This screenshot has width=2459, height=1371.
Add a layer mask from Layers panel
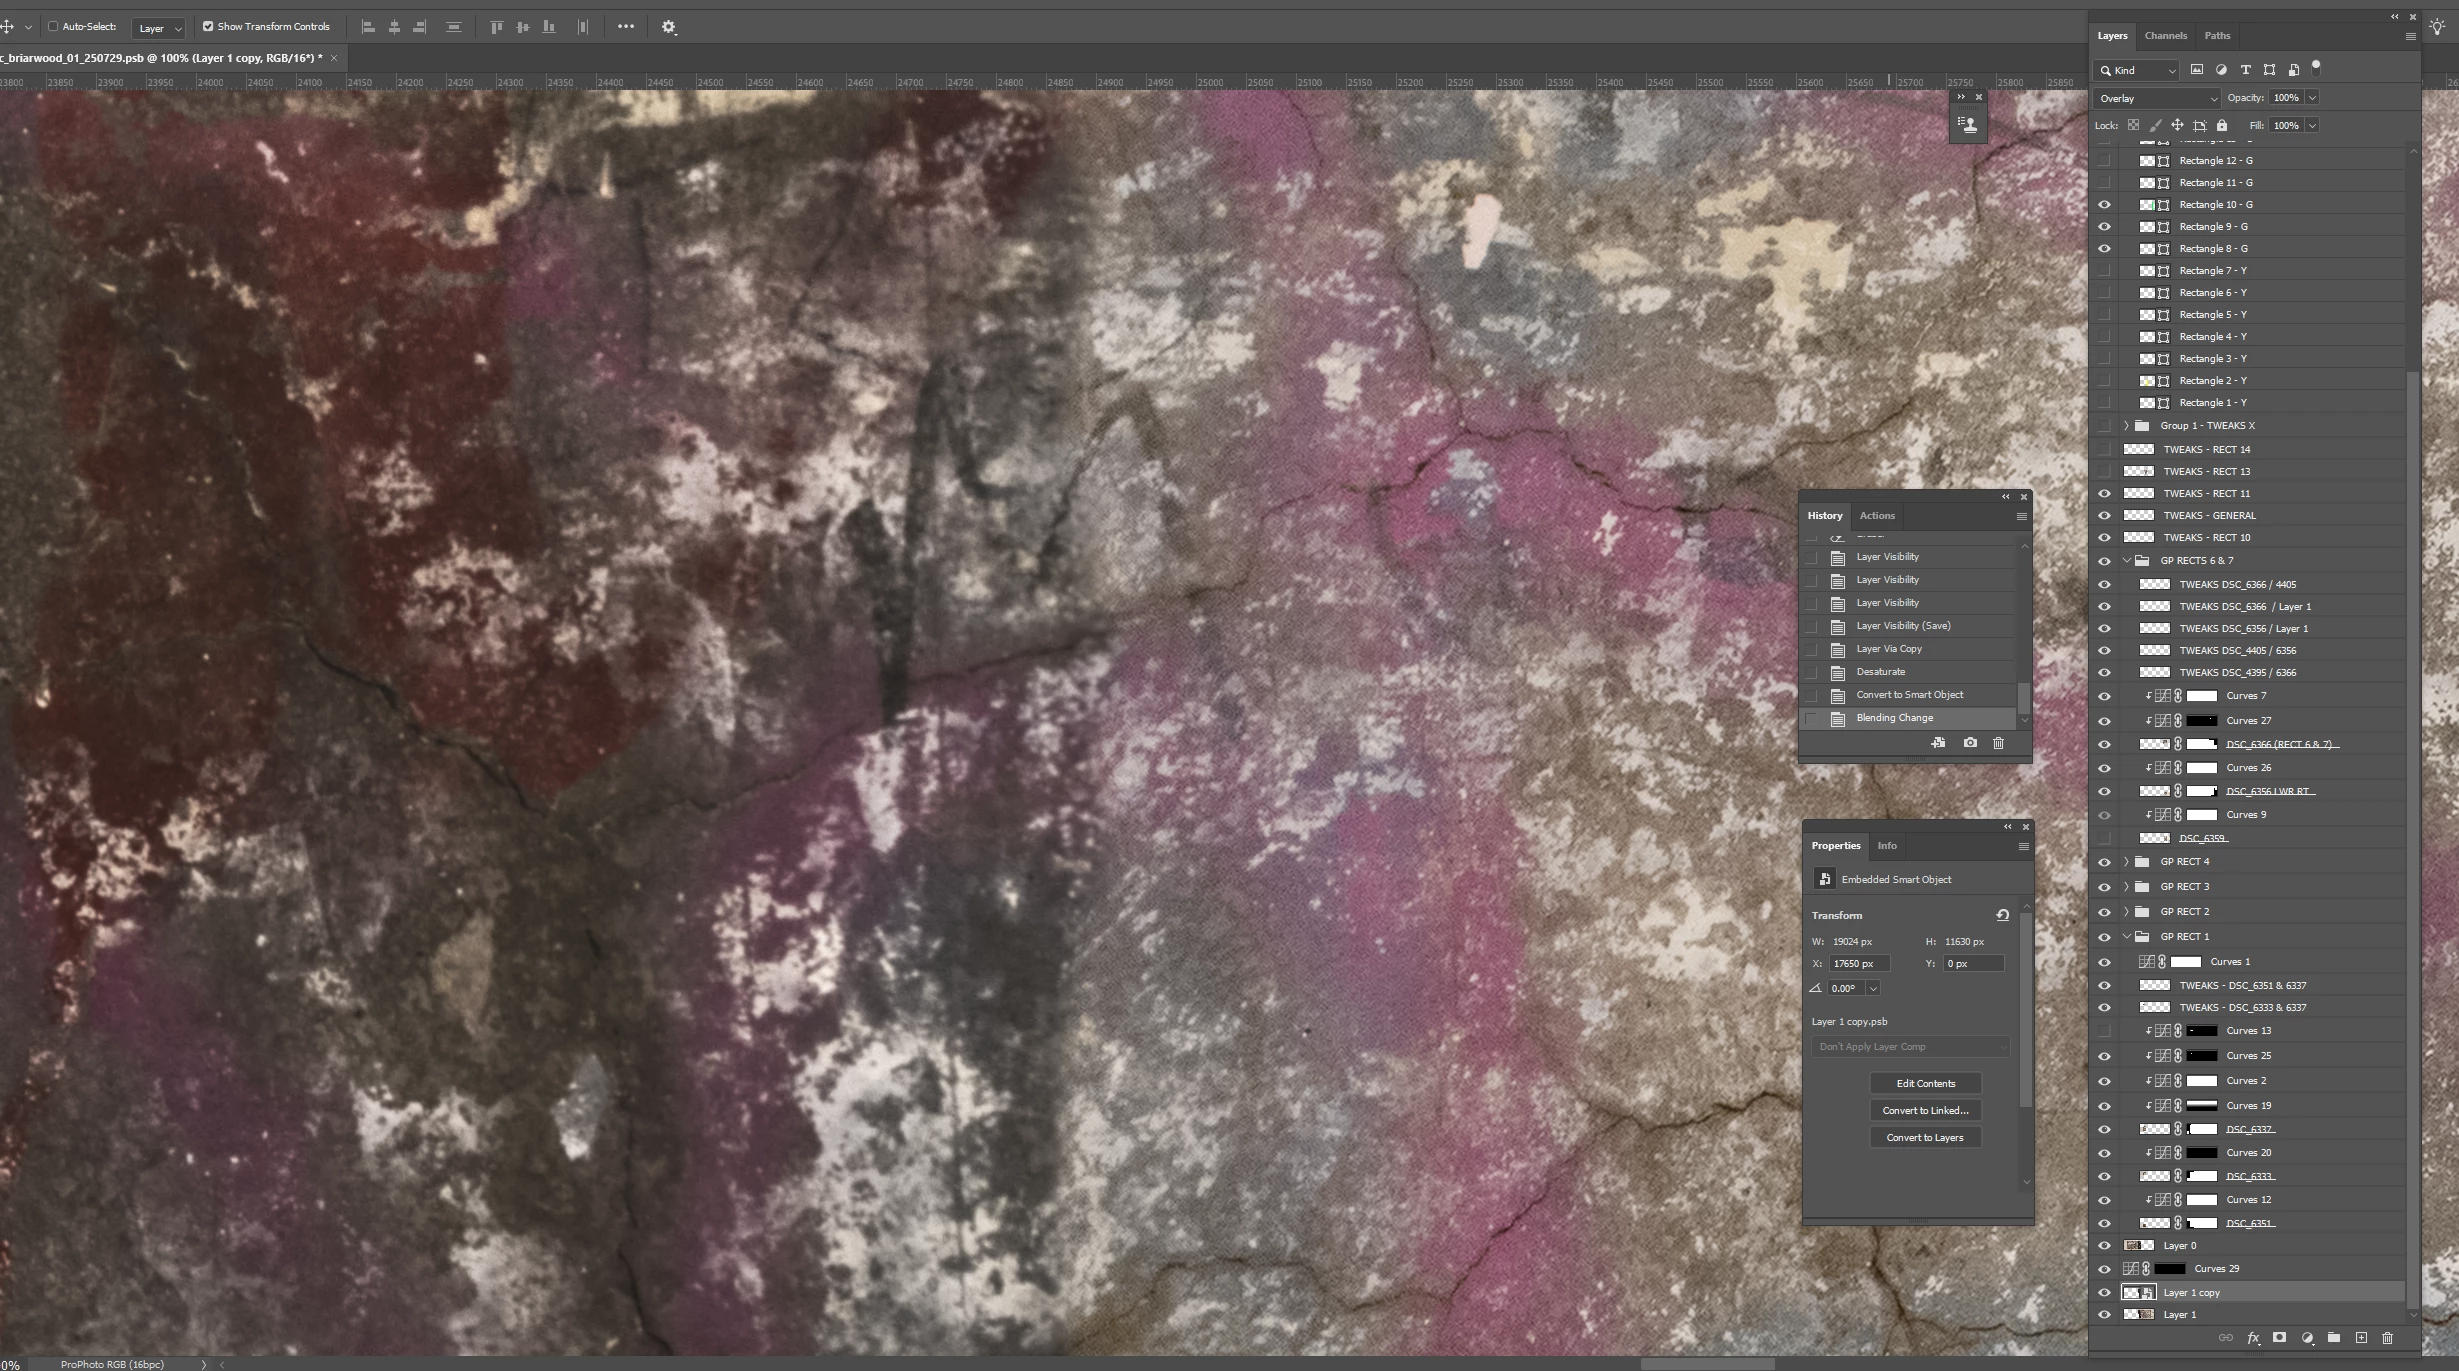click(2279, 1338)
